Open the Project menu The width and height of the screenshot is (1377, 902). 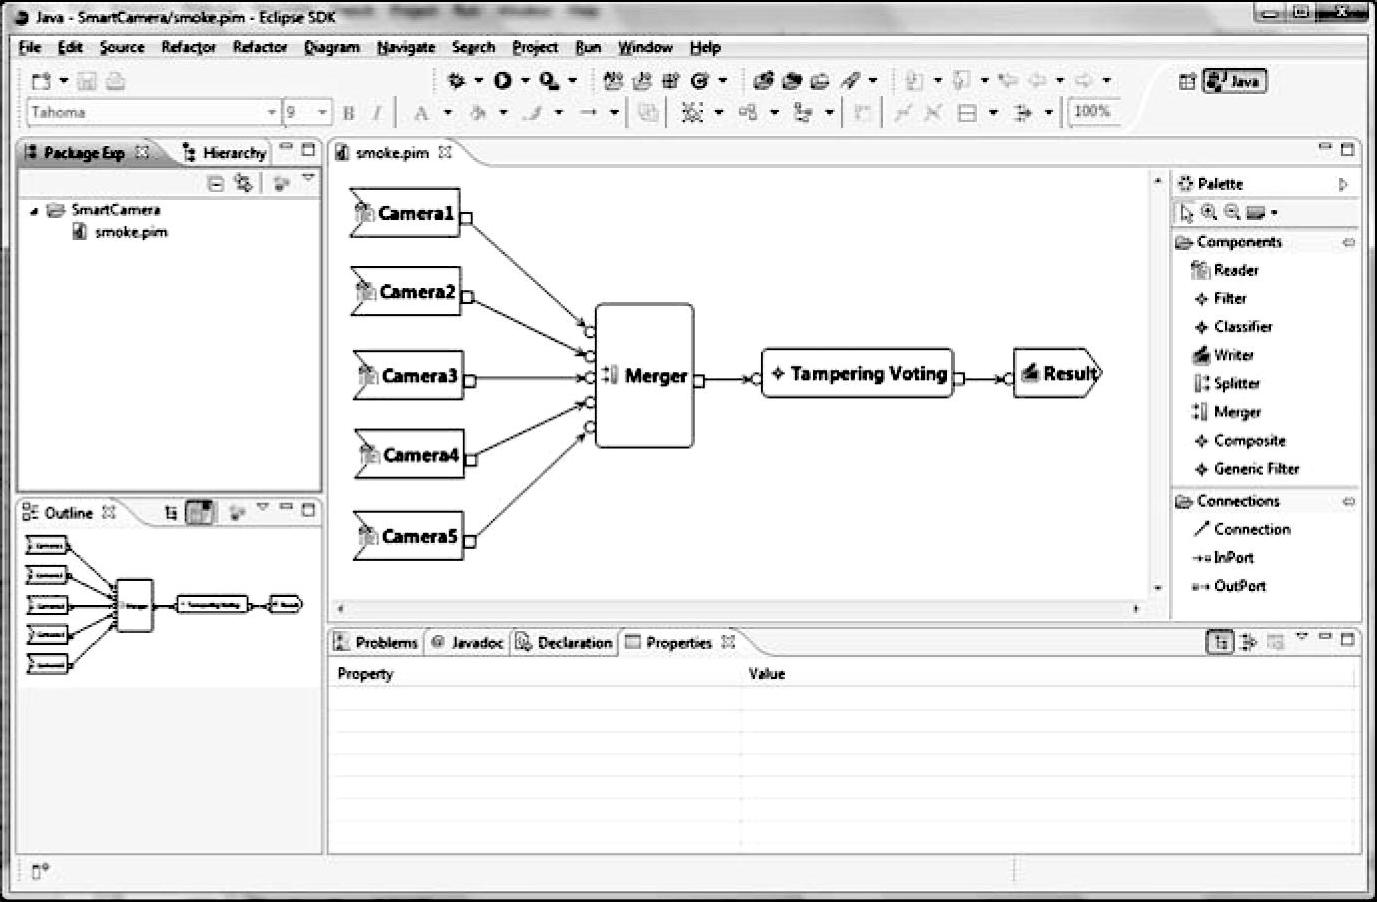(x=535, y=47)
